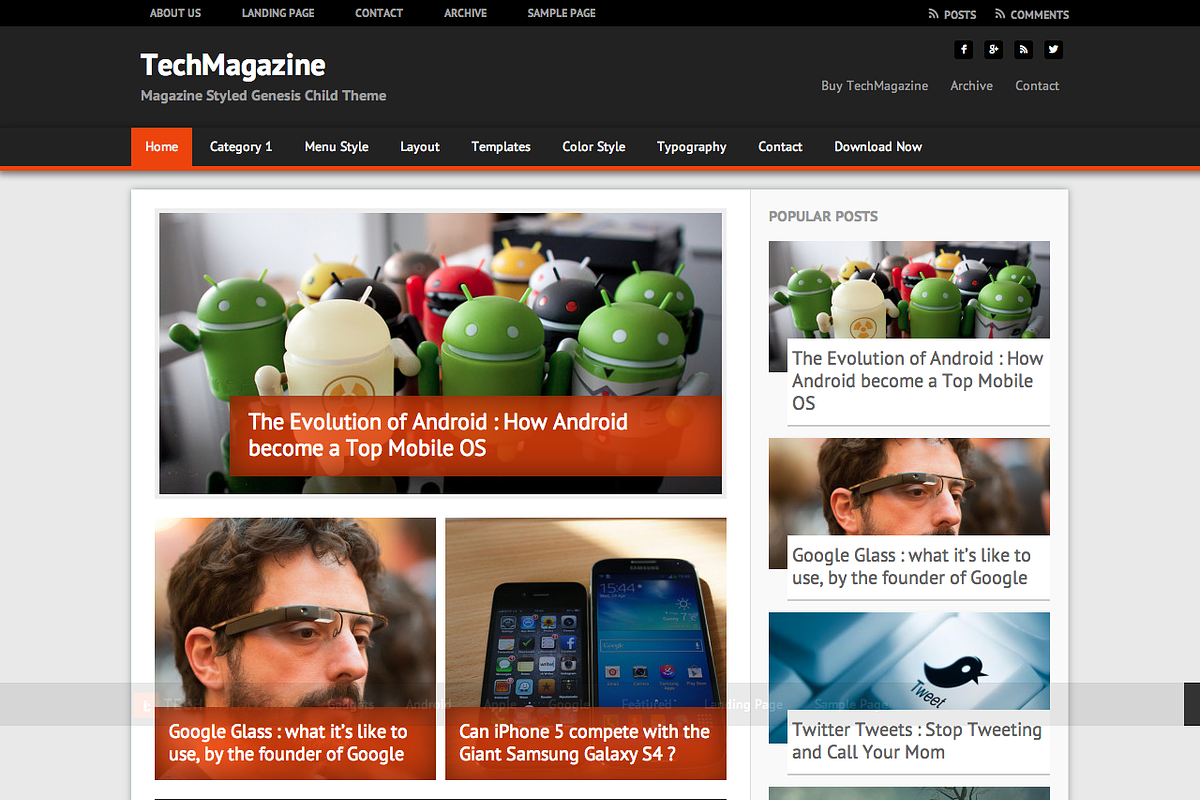This screenshot has height=800, width=1200.
Task: Click the Popular Posts 'Evolution of Android' title
Action: (918, 381)
